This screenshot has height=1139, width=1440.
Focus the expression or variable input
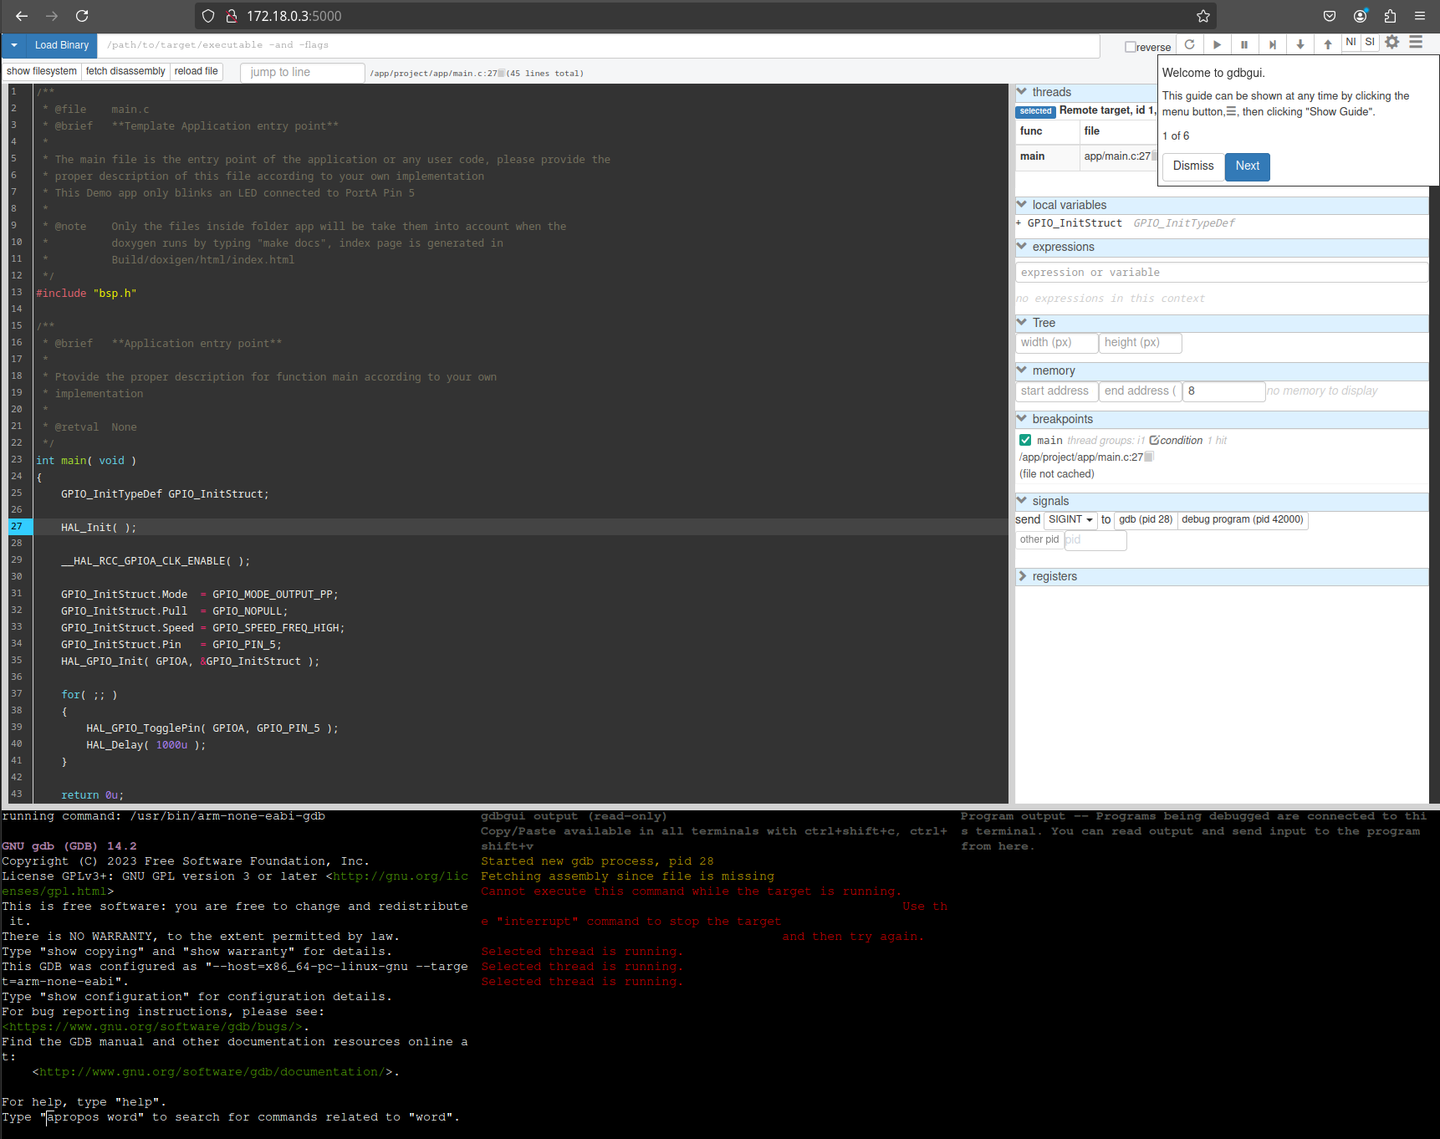[x=1222, y=272]
